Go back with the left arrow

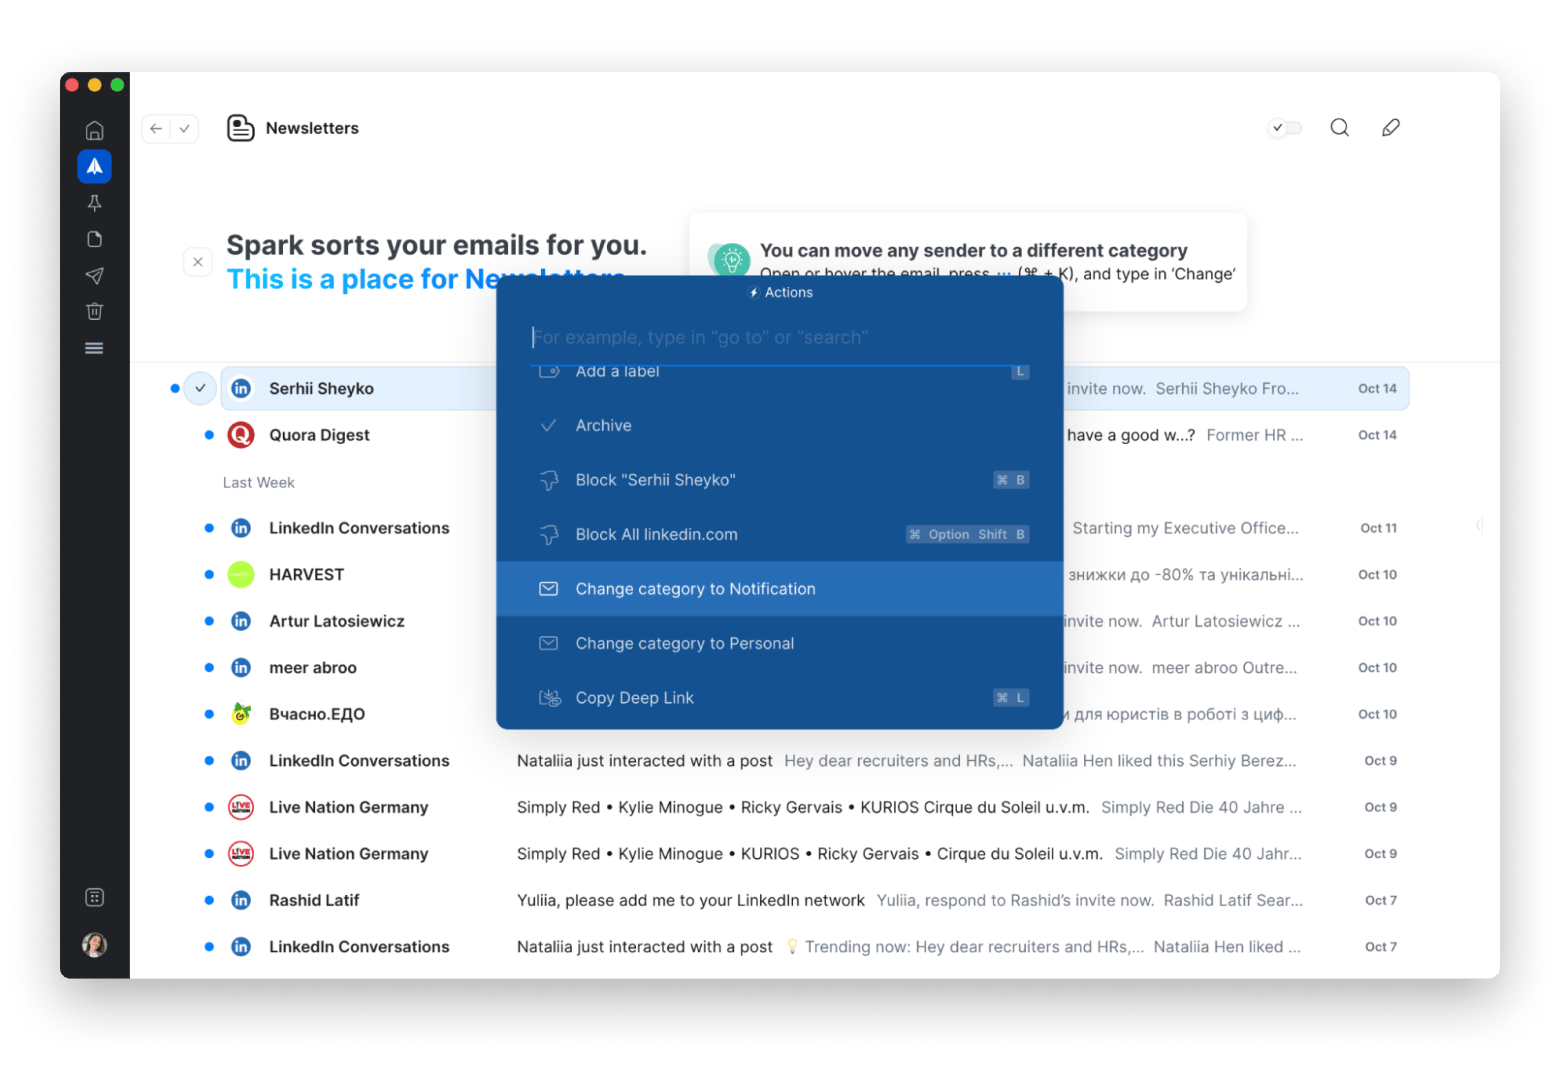point(156,128)
